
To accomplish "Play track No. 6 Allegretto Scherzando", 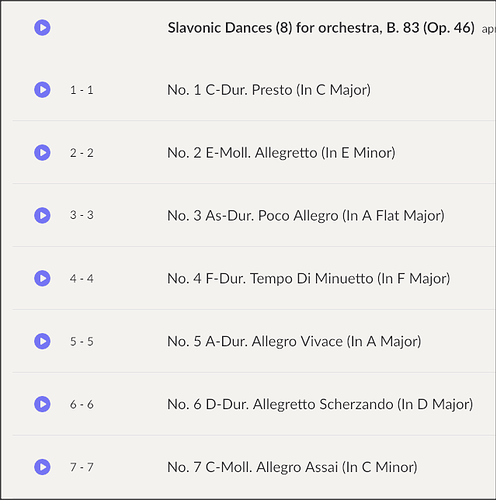I will [x=42, y=404].
